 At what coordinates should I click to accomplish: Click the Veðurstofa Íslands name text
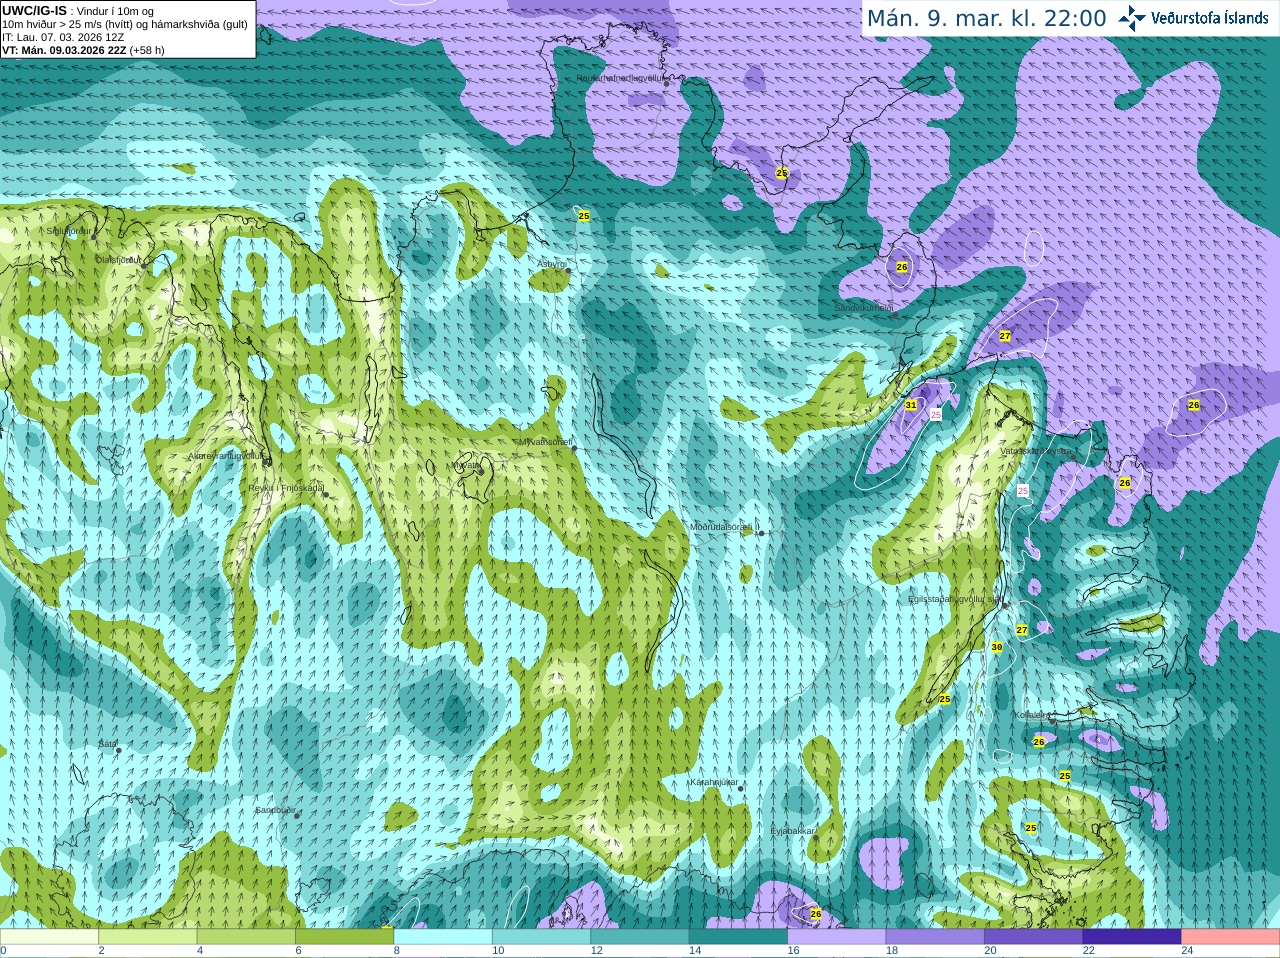point(1210,18)
